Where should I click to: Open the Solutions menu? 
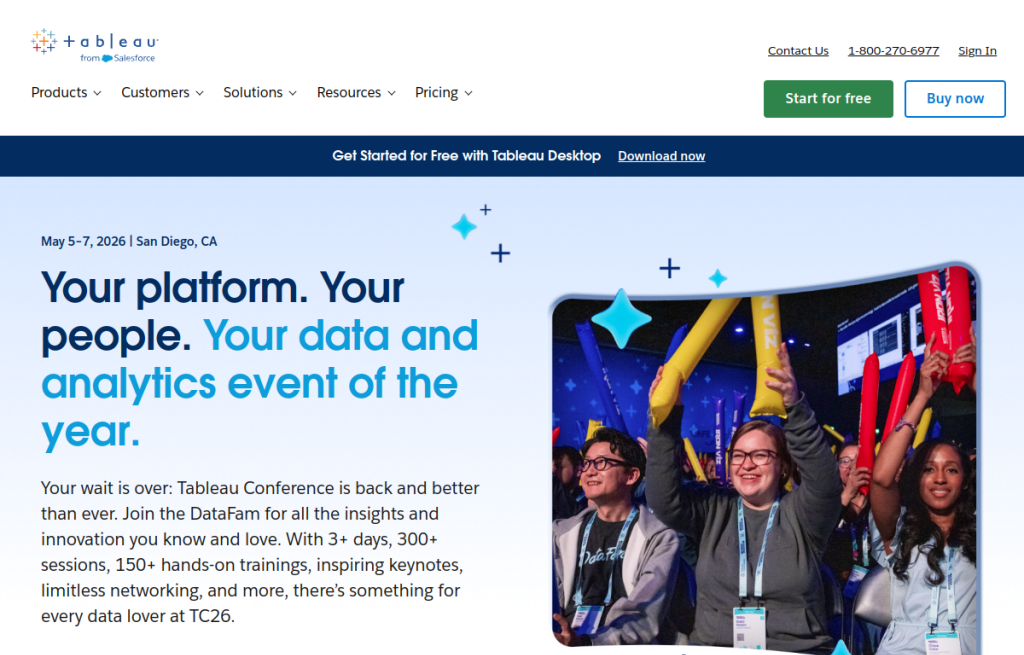259,92
